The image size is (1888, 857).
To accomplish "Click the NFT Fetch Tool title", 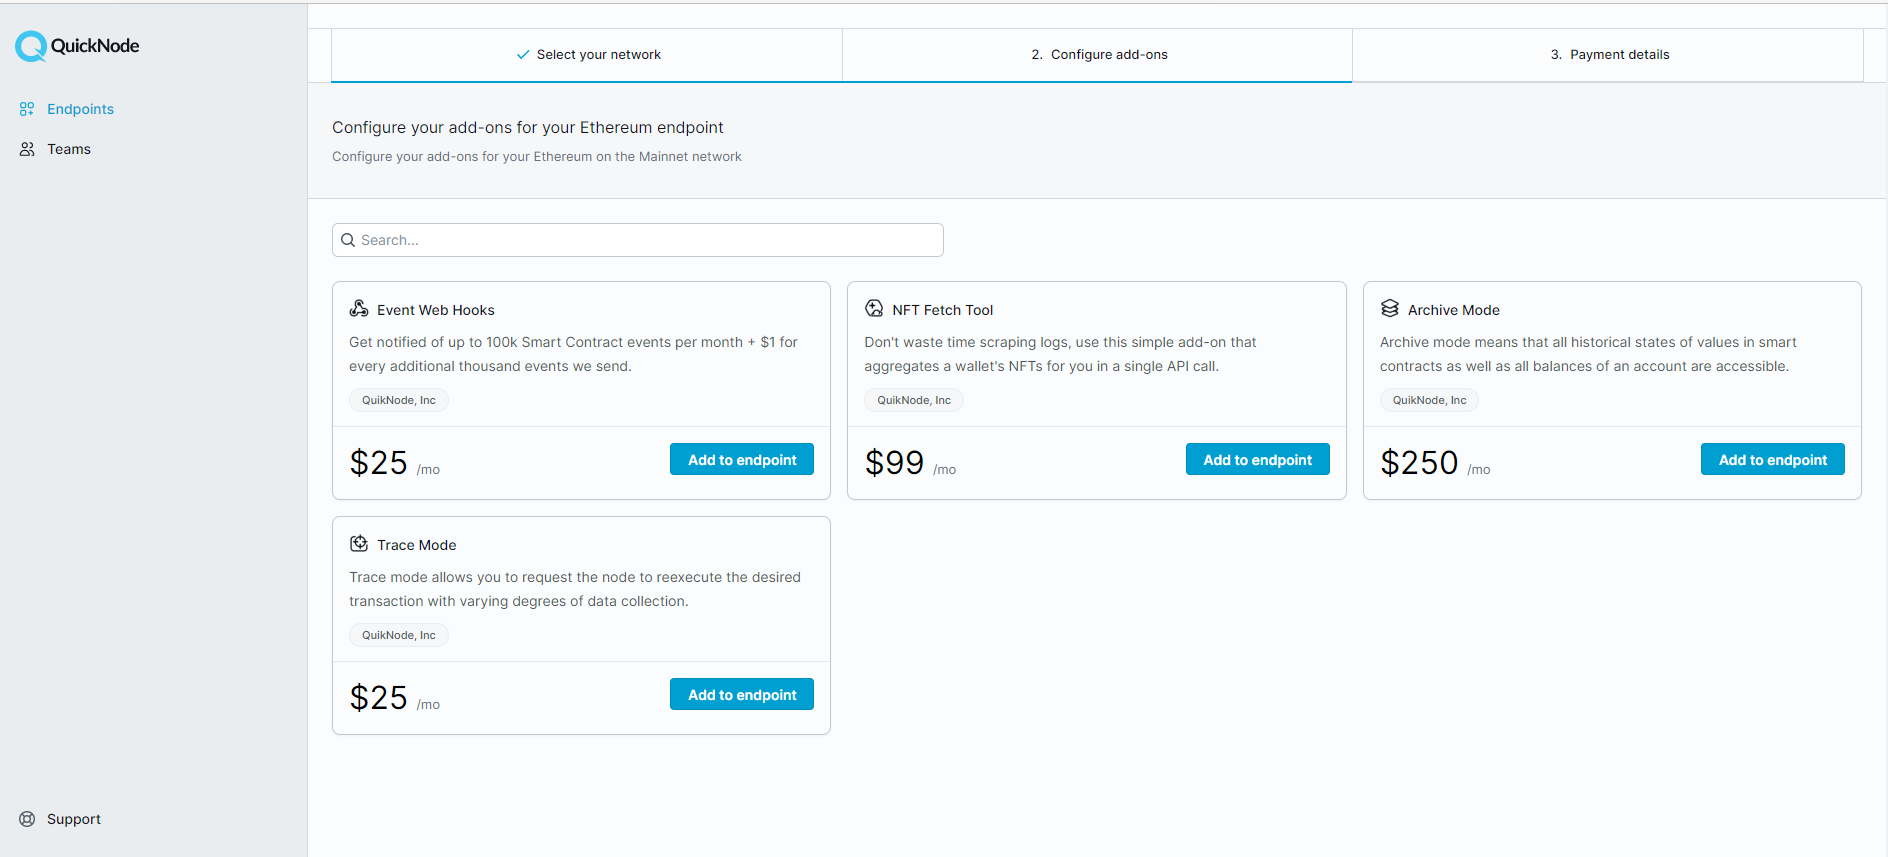I will coord(943,310).
